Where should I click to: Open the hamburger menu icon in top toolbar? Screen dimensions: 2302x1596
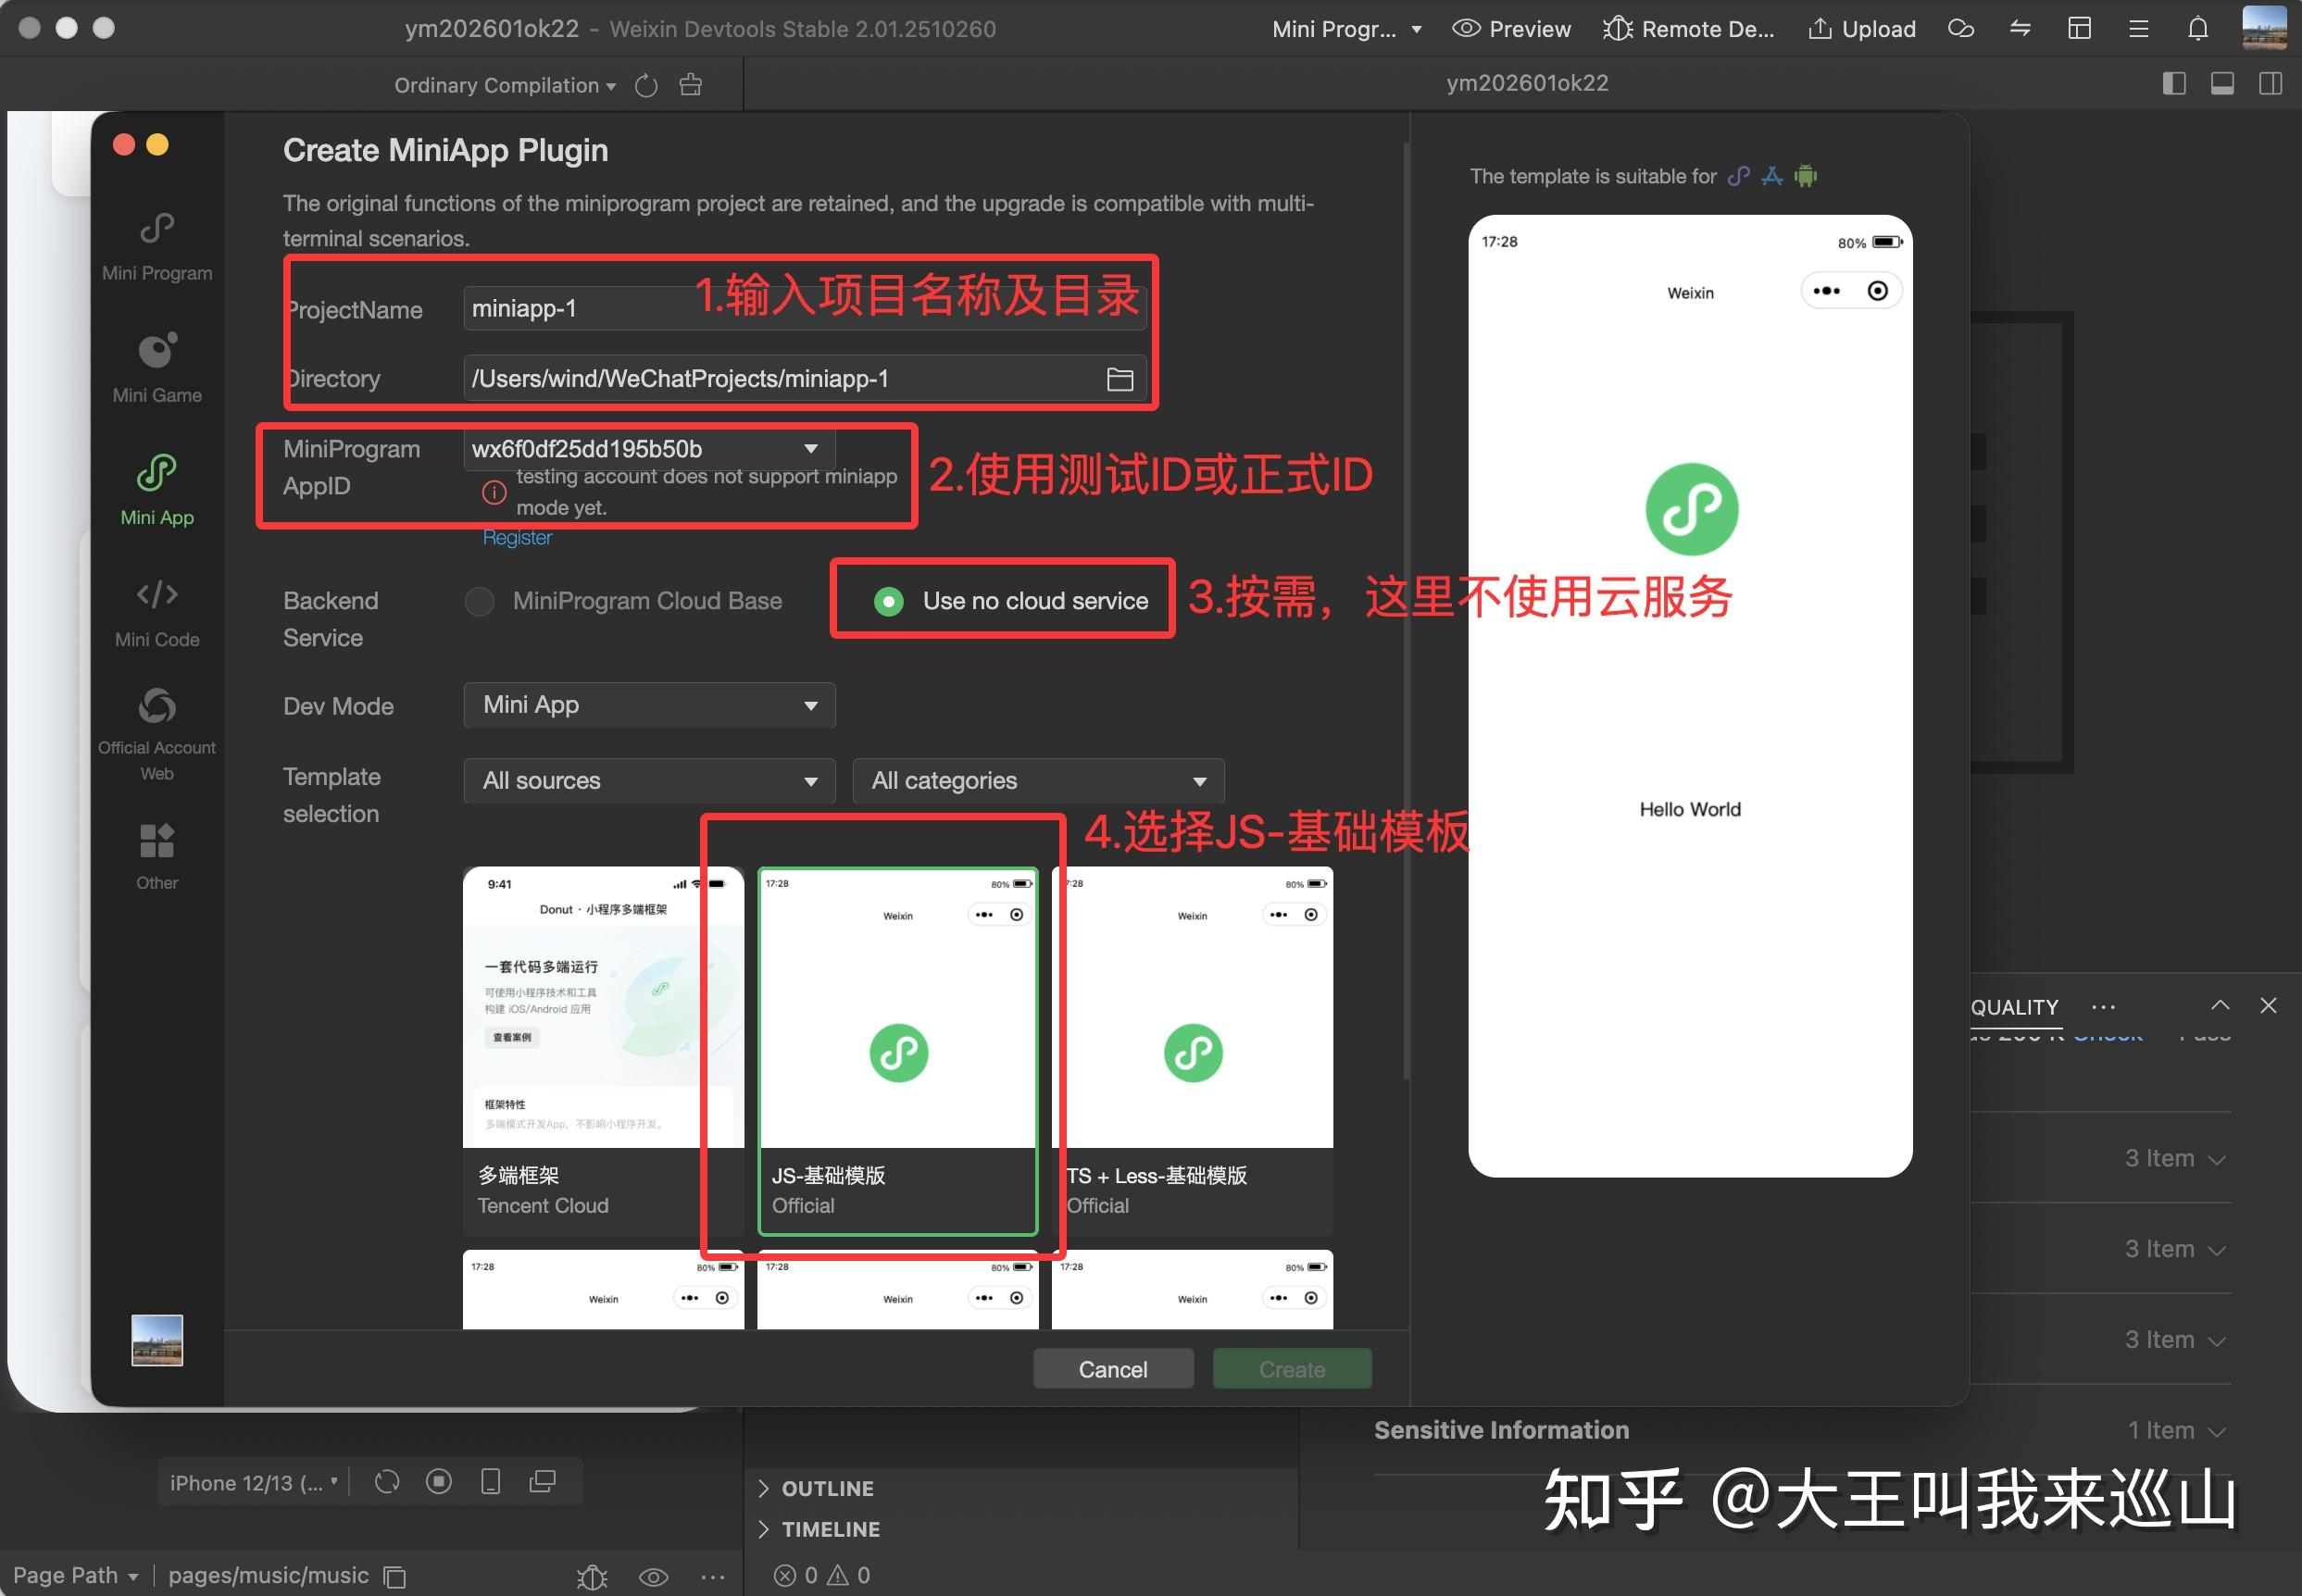pos(2138,29)
